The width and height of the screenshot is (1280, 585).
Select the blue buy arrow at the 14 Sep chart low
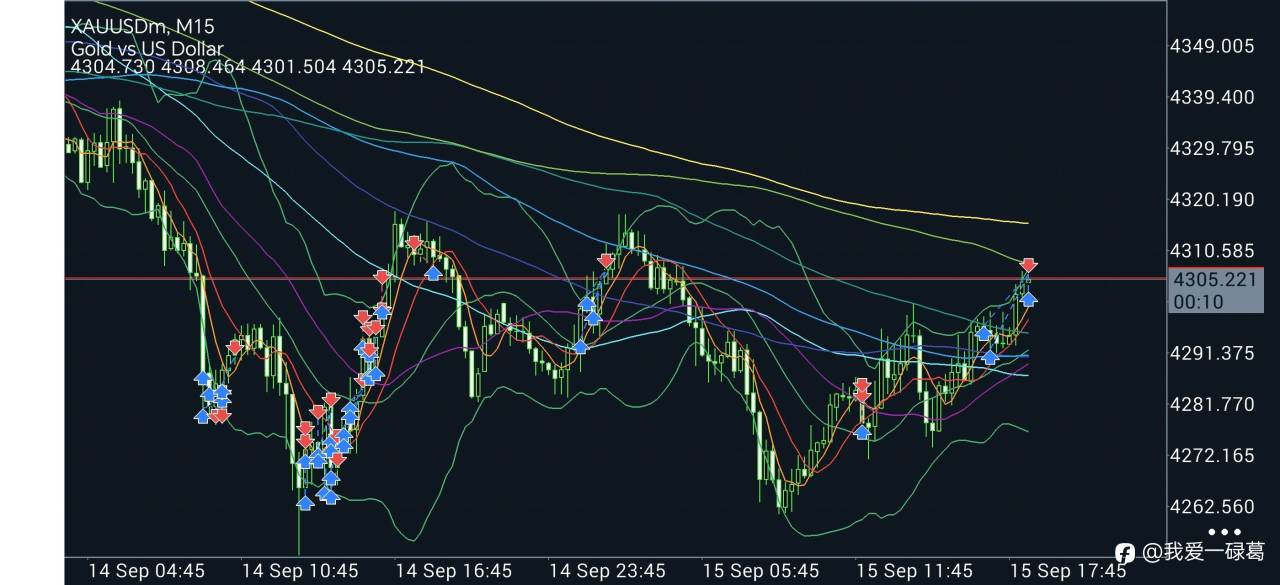pyautogui.click(x=306, y=502)
